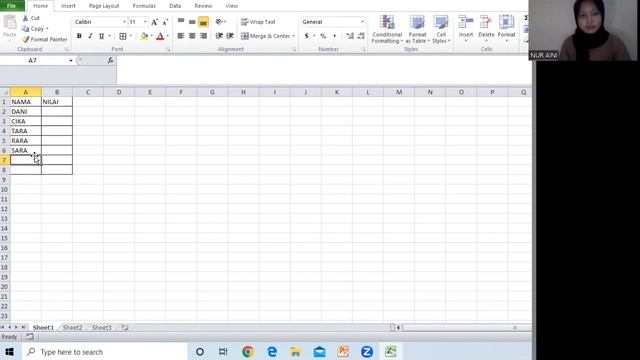Switch to the Sheet2 tab
Viewport: 640px width, 360px height.
coord(72,327)
